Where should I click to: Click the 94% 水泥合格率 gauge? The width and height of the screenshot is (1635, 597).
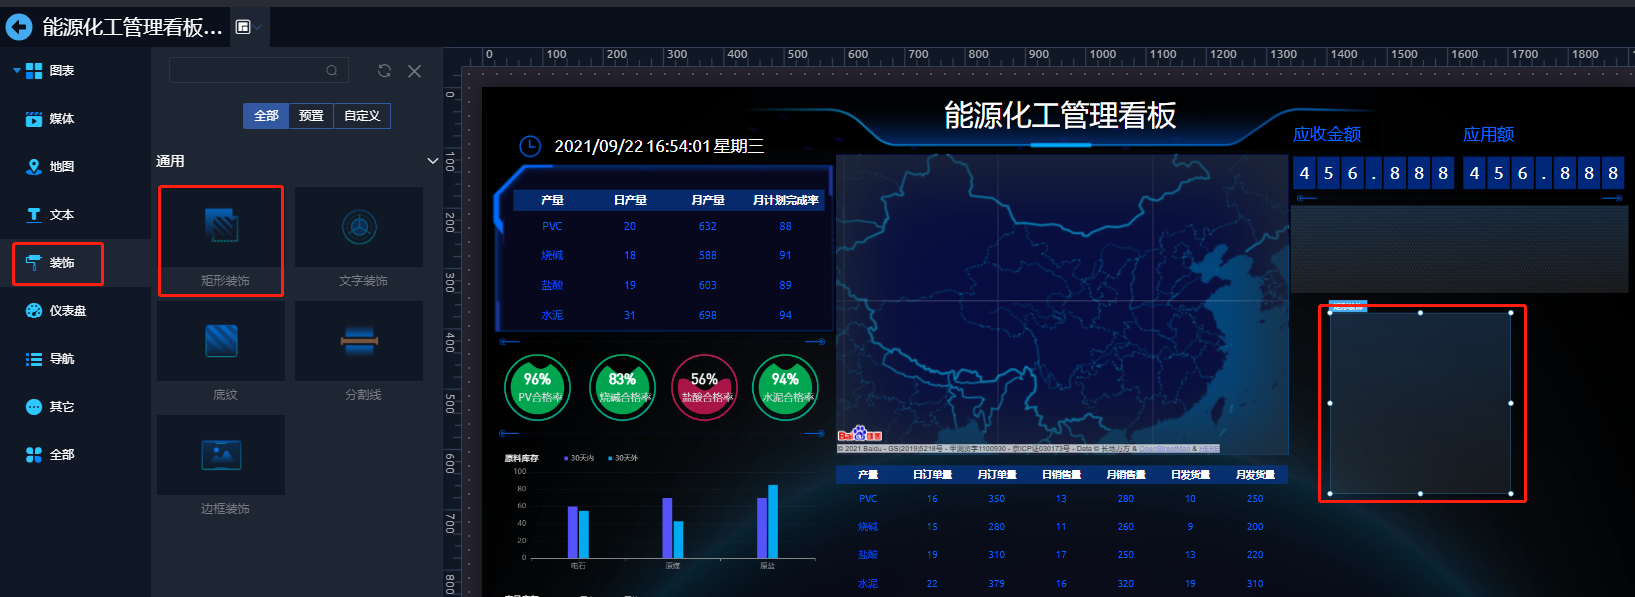coord(786,388)
